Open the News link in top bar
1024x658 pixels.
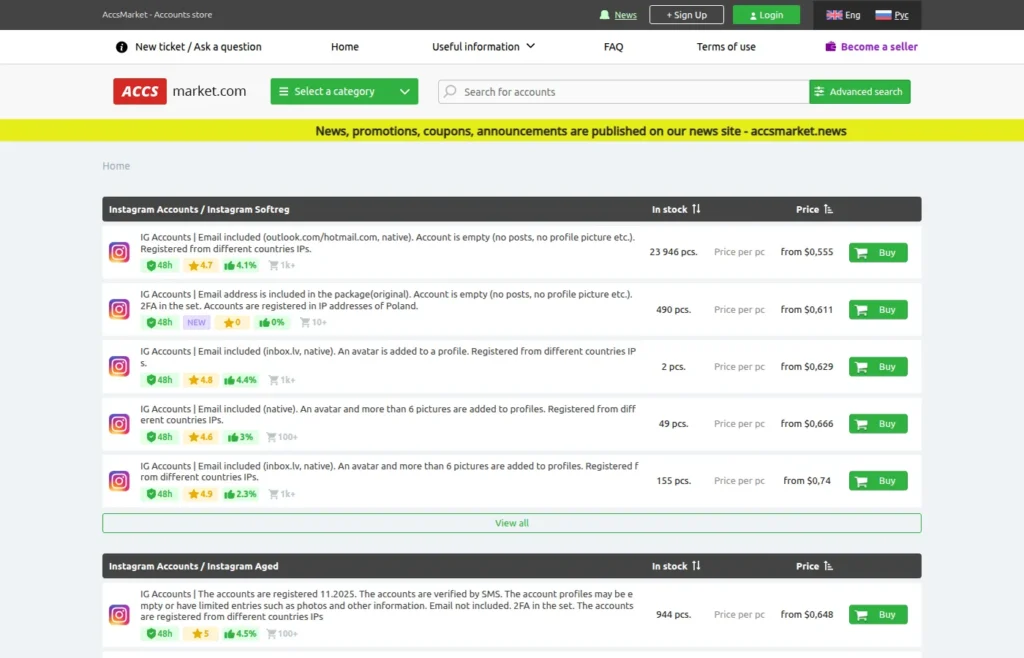(x=625, y=15)
